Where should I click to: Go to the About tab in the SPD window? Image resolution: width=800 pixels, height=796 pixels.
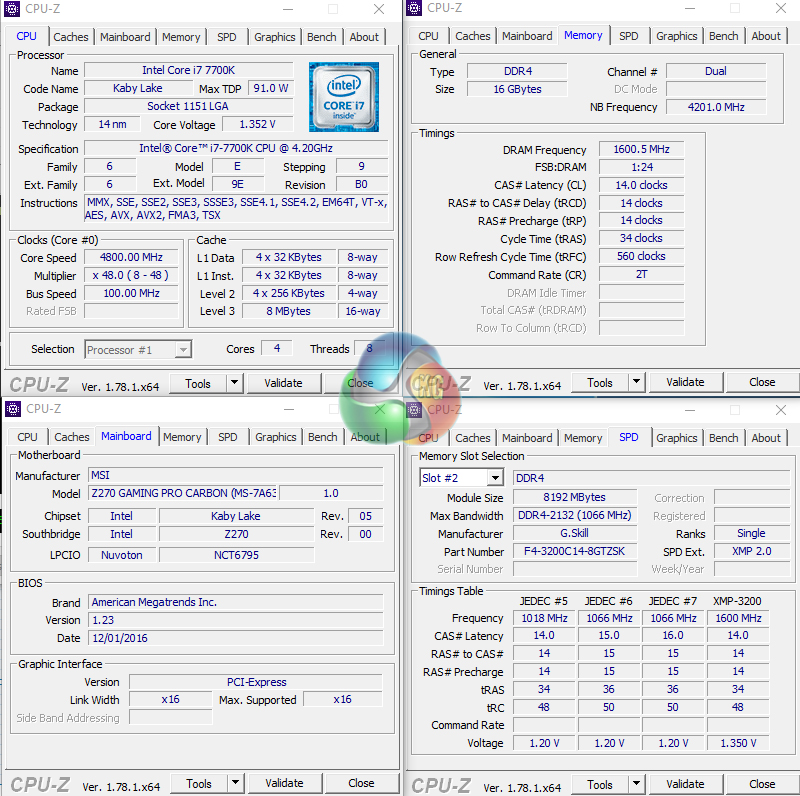pos(766,438)
